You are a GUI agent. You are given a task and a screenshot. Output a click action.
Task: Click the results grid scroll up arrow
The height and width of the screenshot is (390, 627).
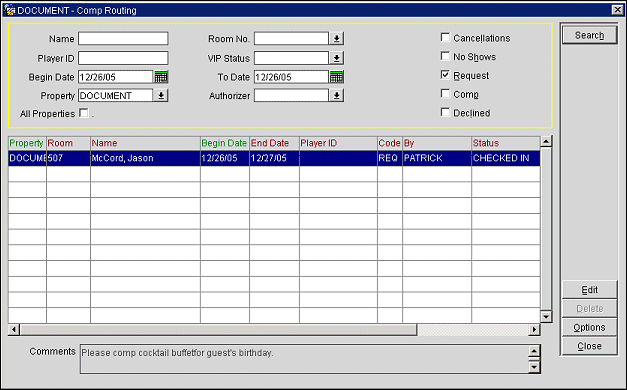(x=546, y=141)
